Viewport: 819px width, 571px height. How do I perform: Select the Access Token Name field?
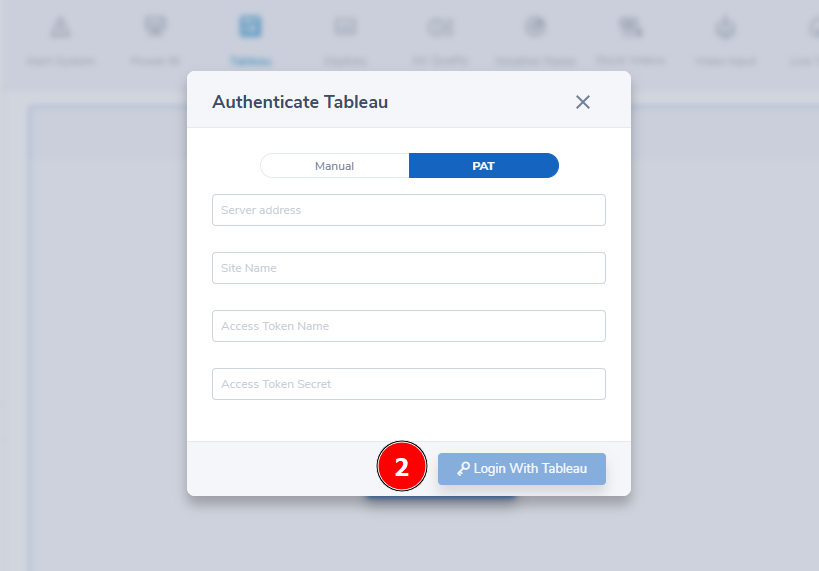click(x=408, y=326)
